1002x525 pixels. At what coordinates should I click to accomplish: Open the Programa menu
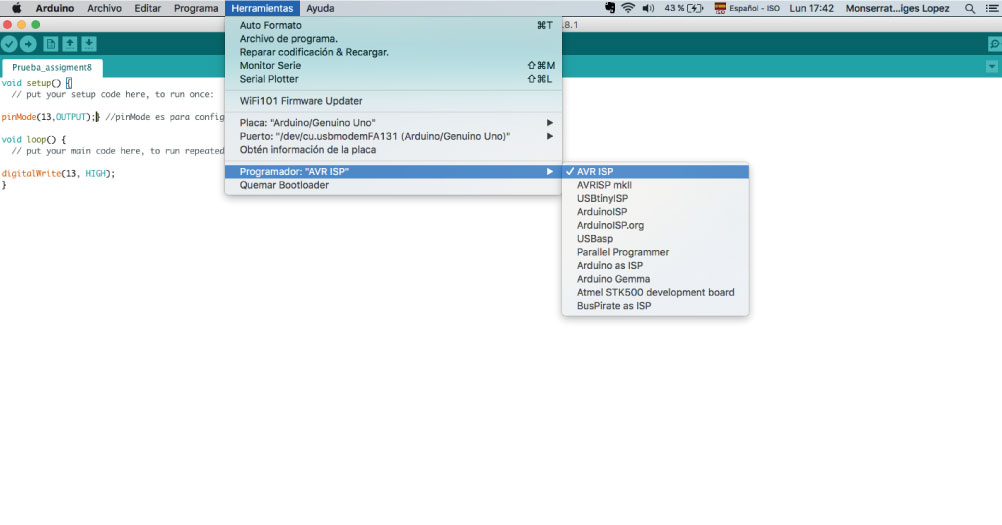click(196, 8)
